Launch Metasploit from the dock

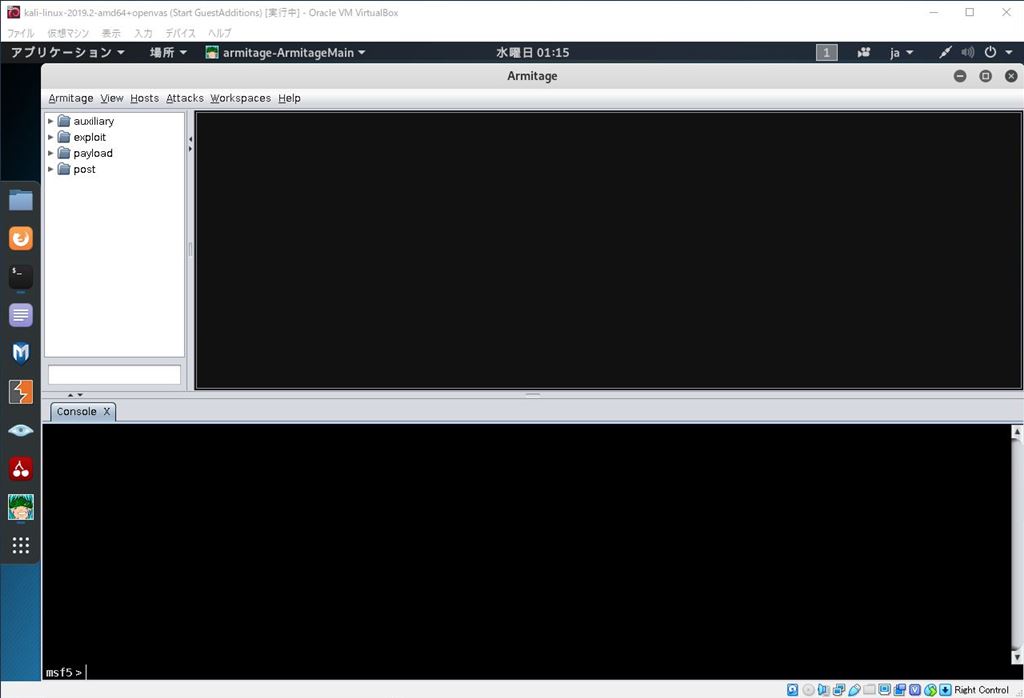pyautogui.click(x=21, y=353)
